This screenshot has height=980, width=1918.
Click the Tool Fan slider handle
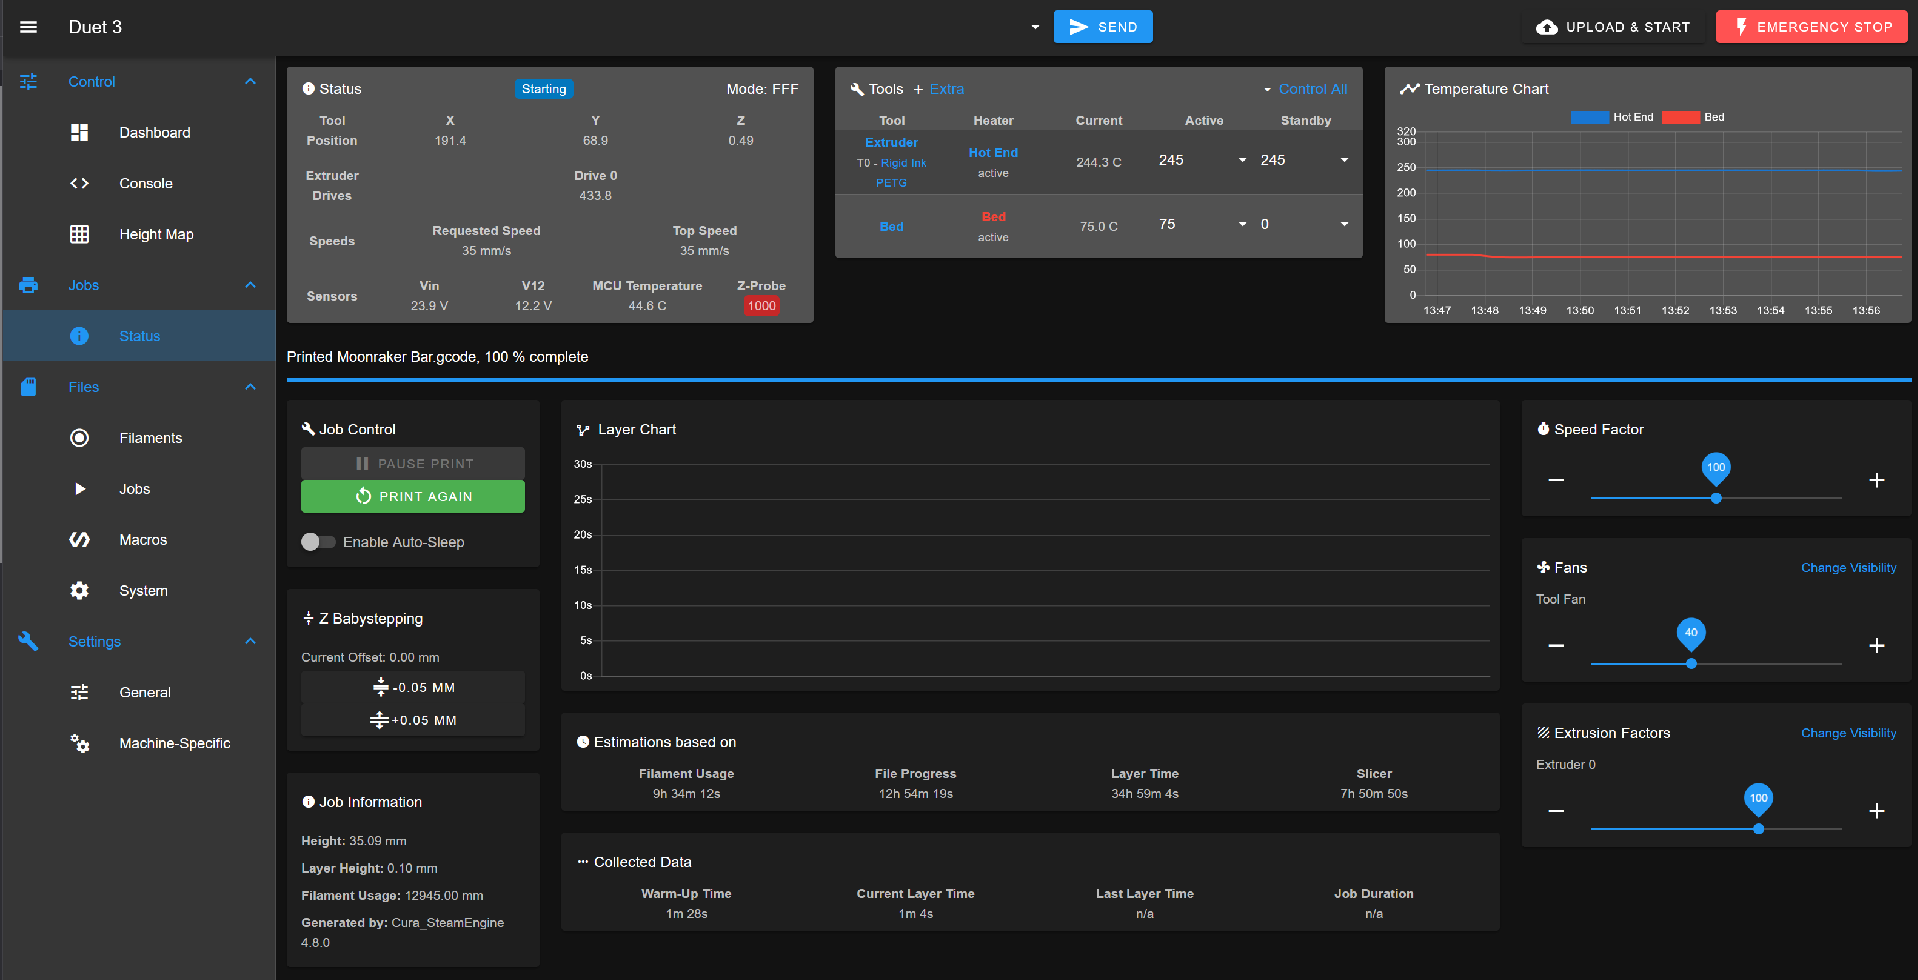click(x=1691, y=663)
